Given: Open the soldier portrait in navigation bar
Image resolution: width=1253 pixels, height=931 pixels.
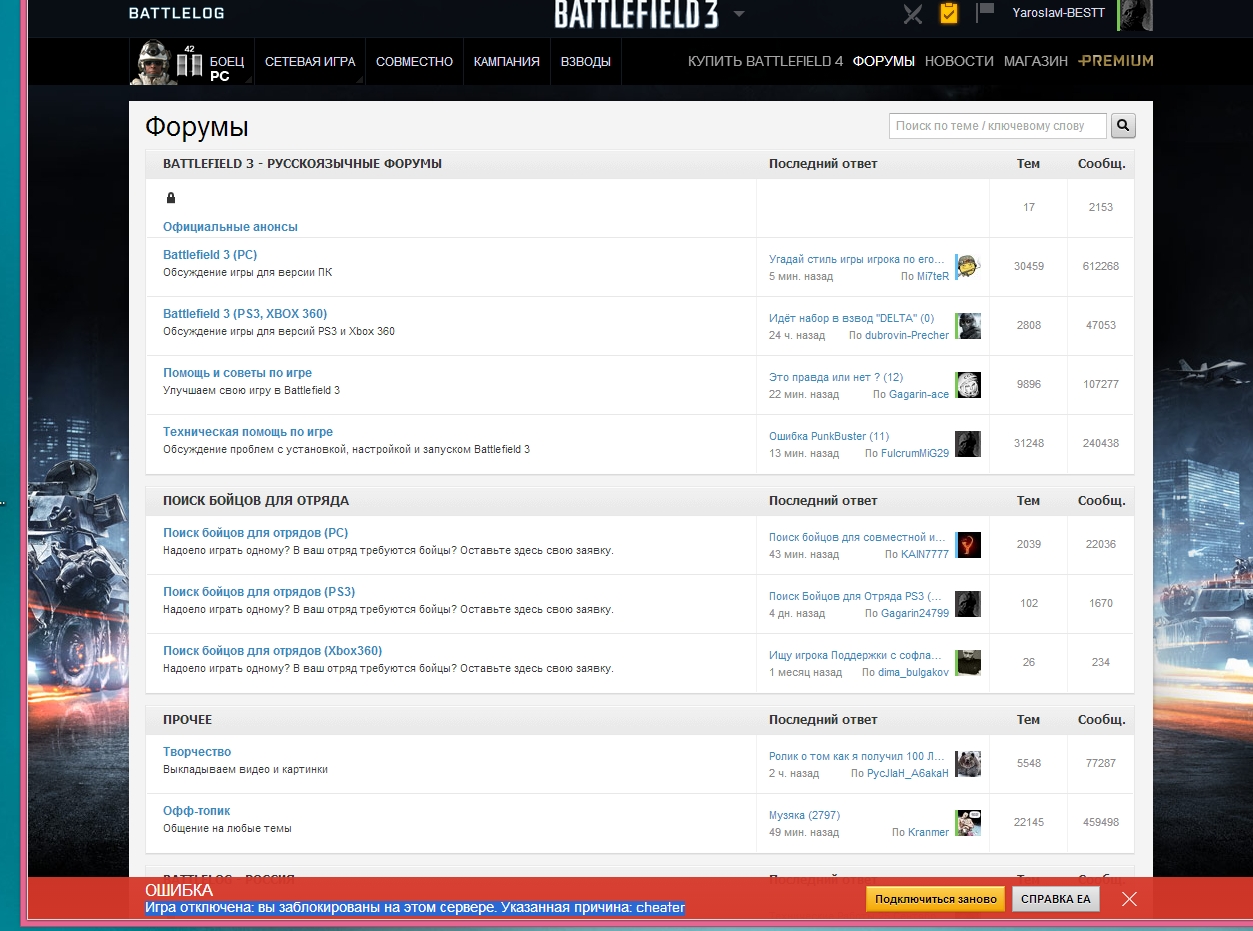Looking at the screenshot, I should pyautogui.click(x=153, y=62).
